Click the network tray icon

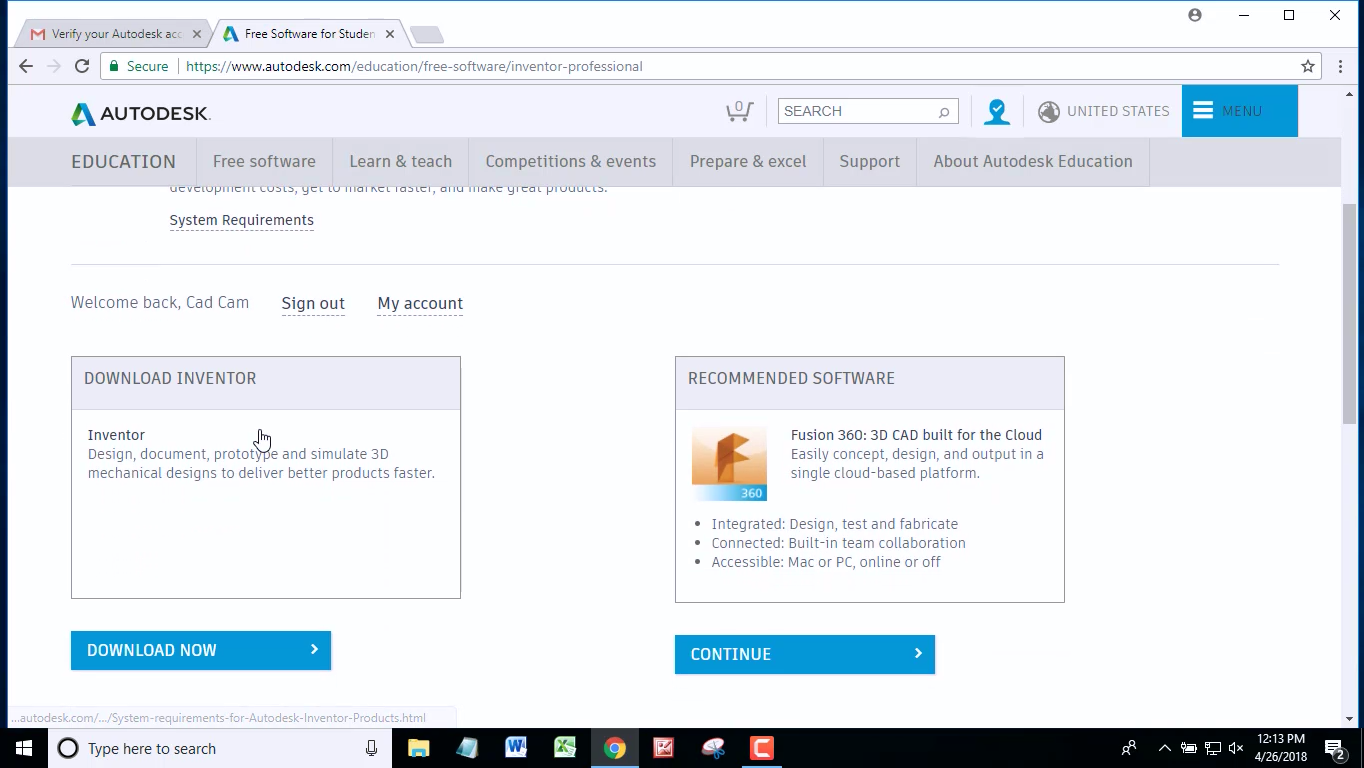coord(1212,748)
